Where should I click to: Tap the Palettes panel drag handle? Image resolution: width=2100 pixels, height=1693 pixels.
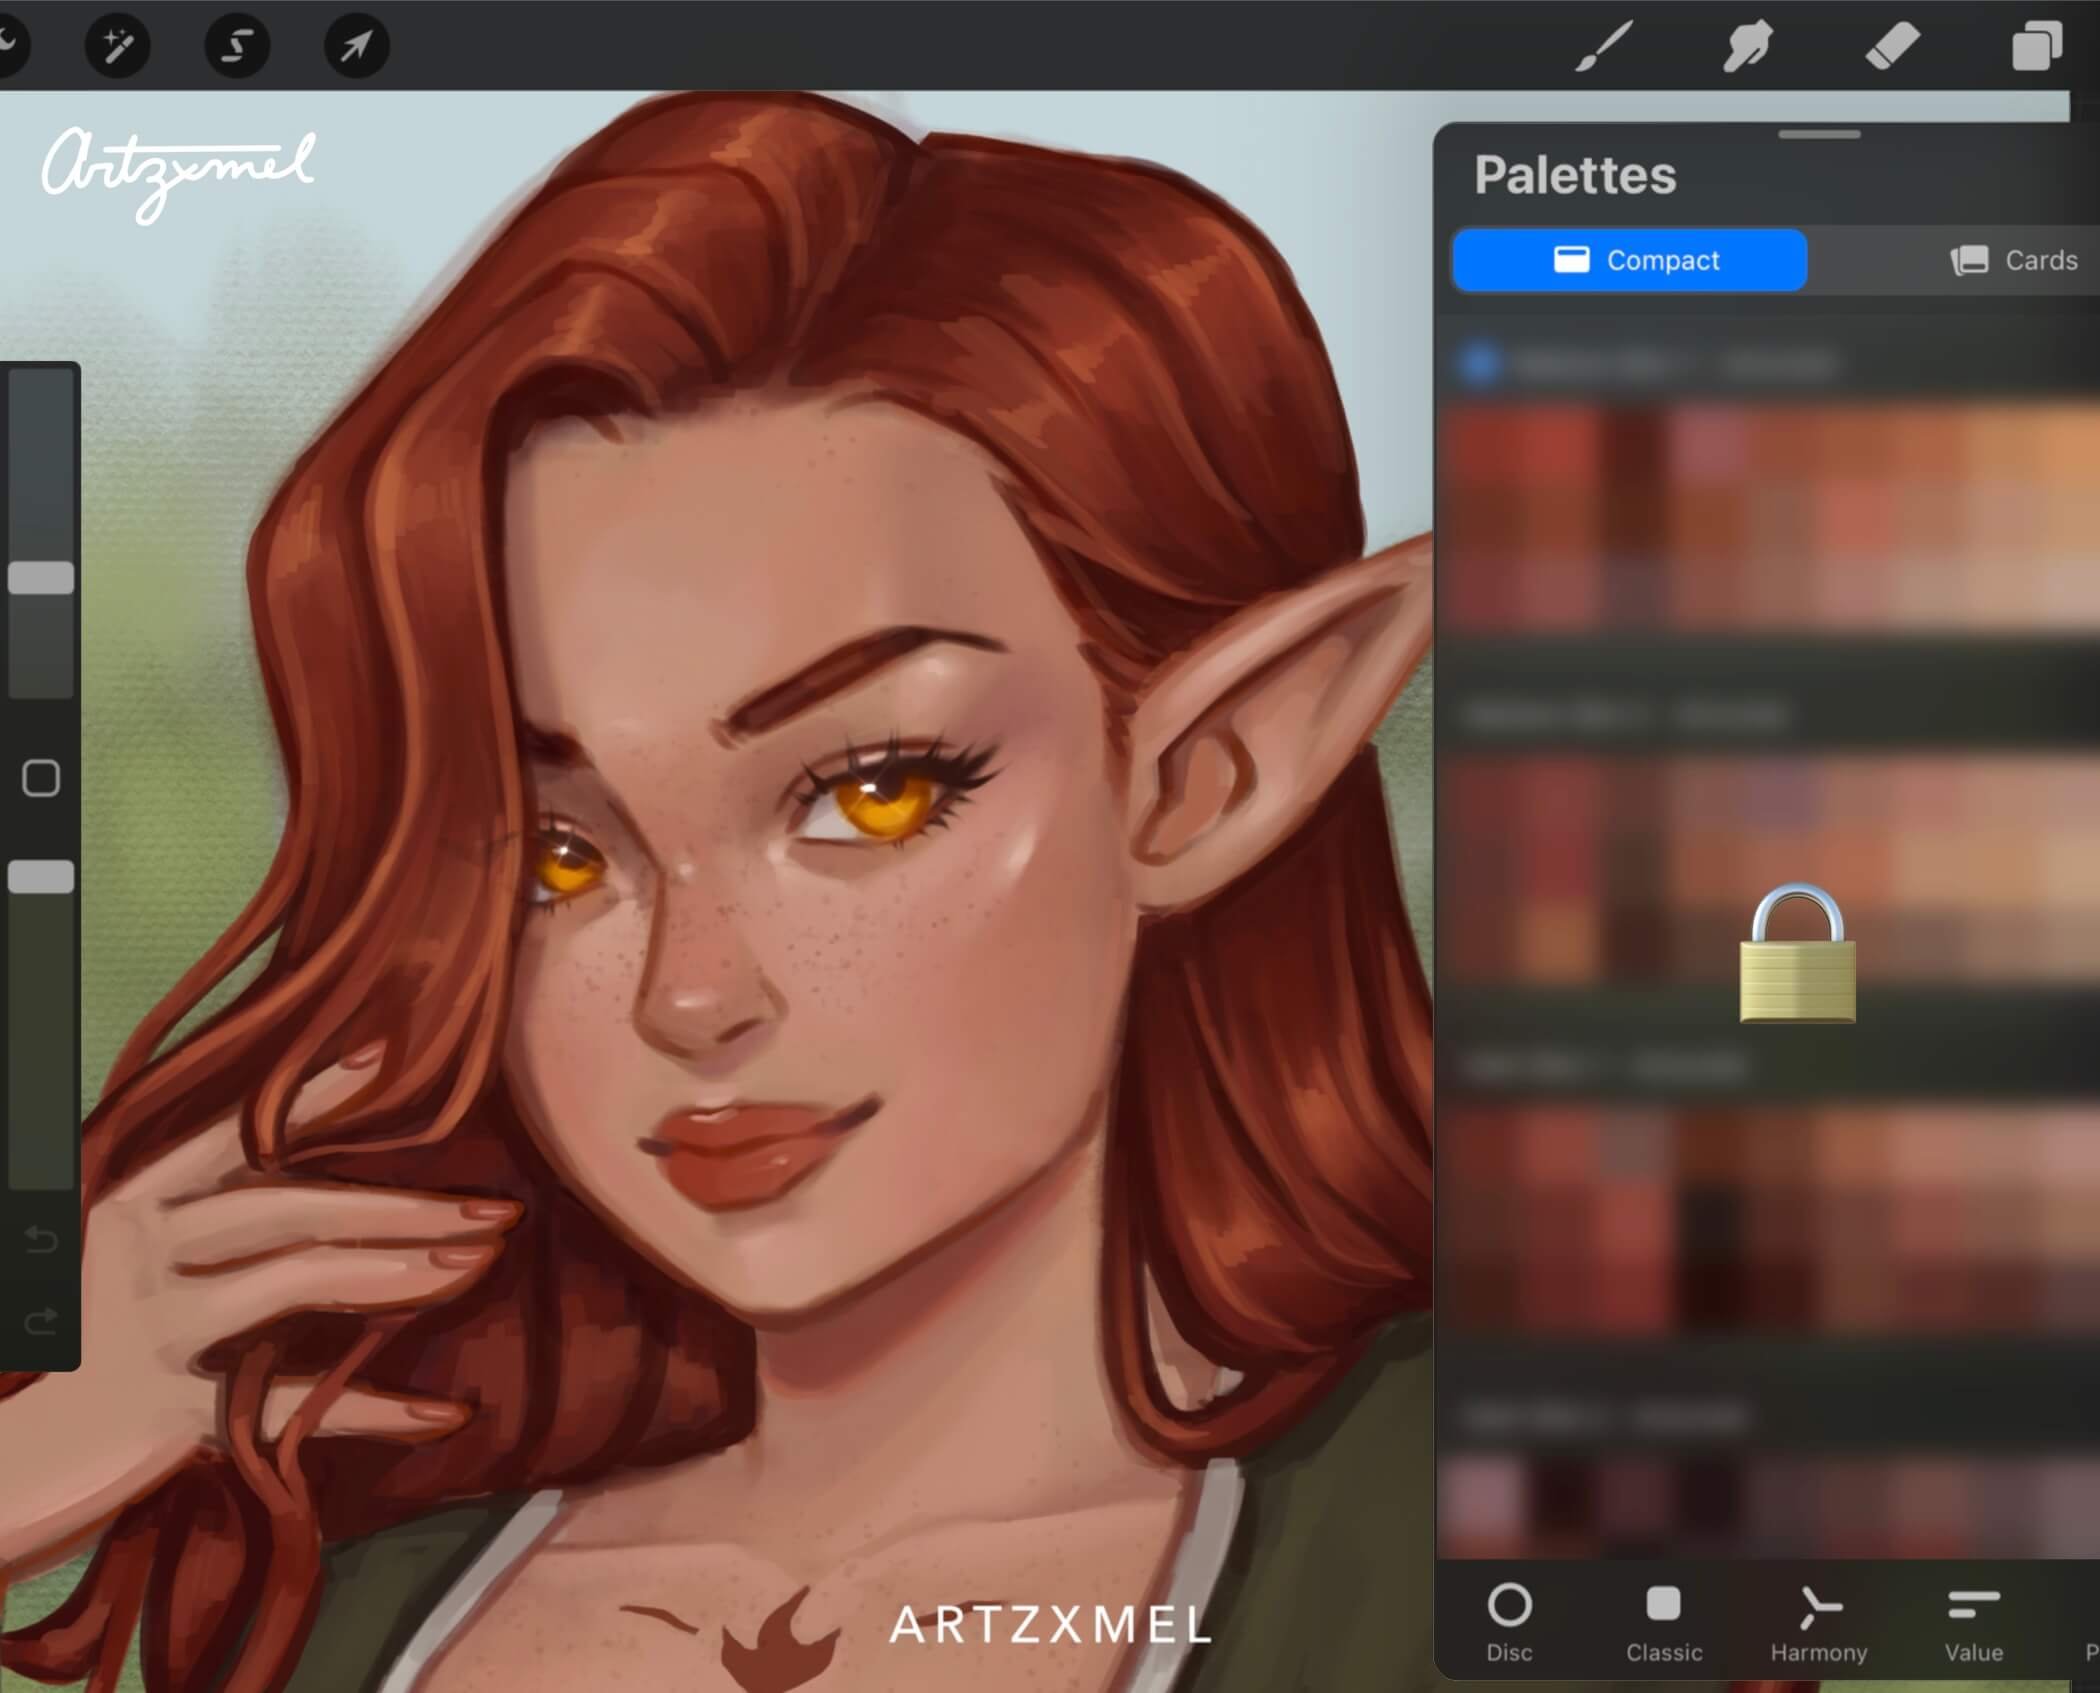click(1819, 134)
